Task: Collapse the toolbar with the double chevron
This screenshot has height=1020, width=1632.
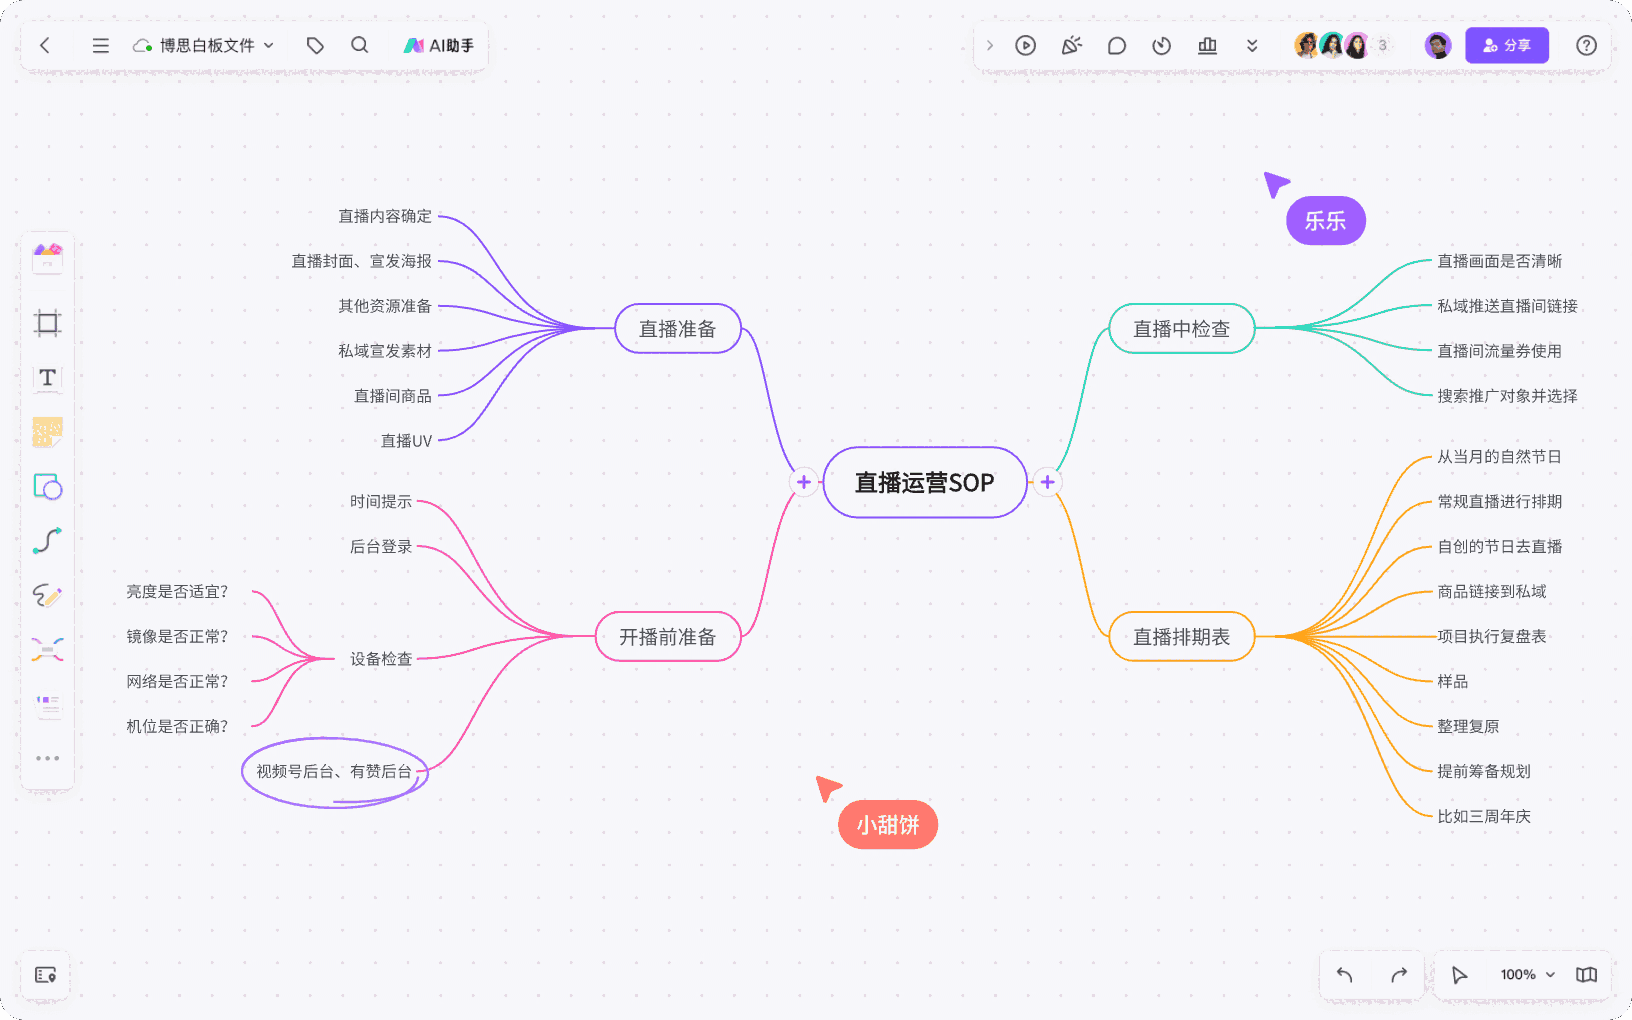Action: tap(1252, 45)
